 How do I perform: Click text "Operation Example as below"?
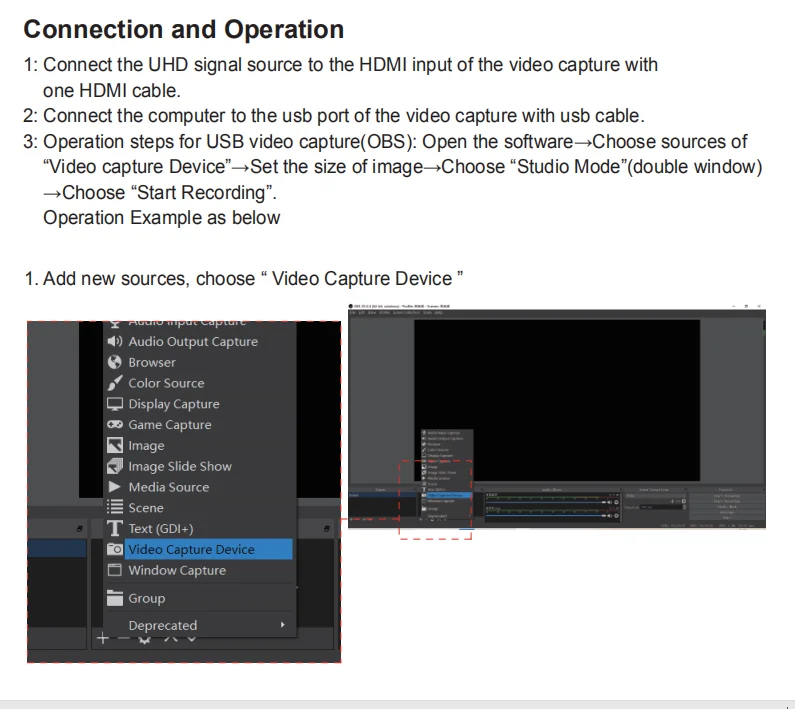162,218
